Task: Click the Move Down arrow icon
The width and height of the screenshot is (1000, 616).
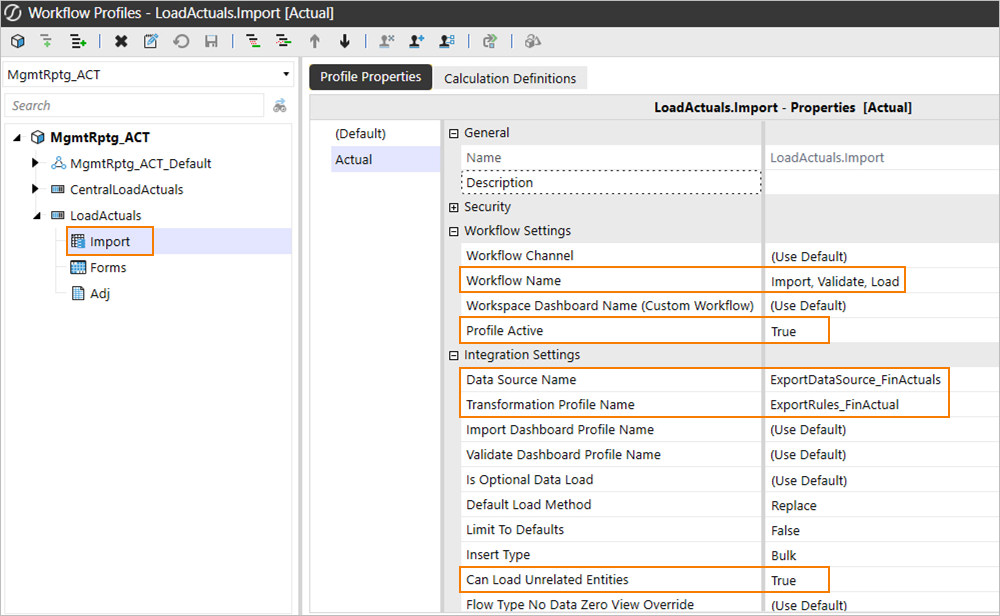Action: pos(345,41)
